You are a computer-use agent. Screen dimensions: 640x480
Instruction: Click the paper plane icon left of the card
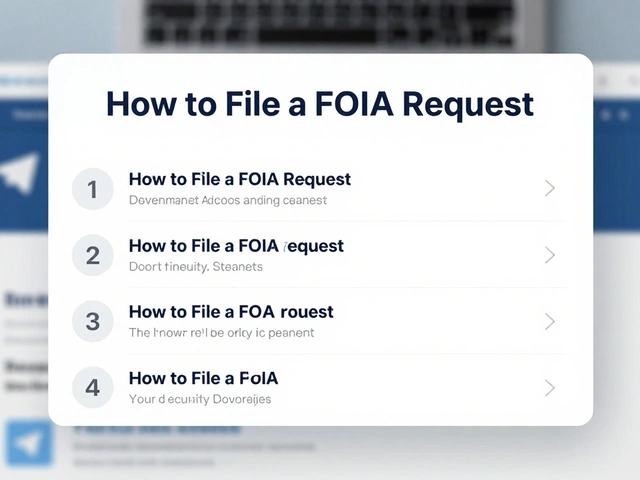[x=22, y=174]
